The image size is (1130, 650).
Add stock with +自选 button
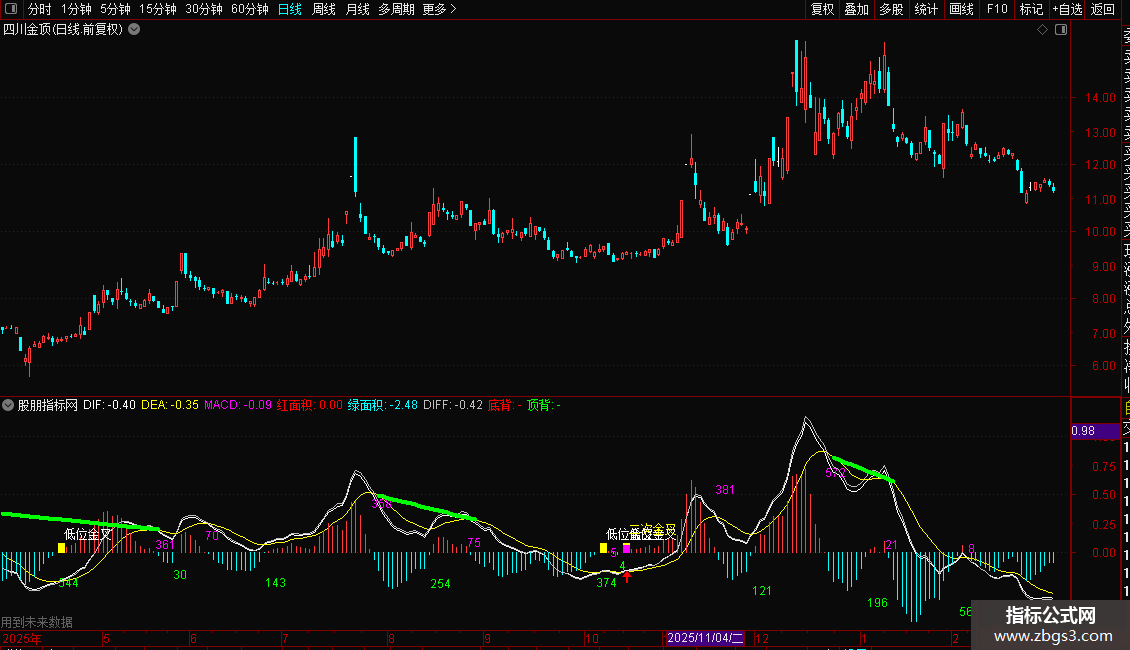coord(1067,9)
